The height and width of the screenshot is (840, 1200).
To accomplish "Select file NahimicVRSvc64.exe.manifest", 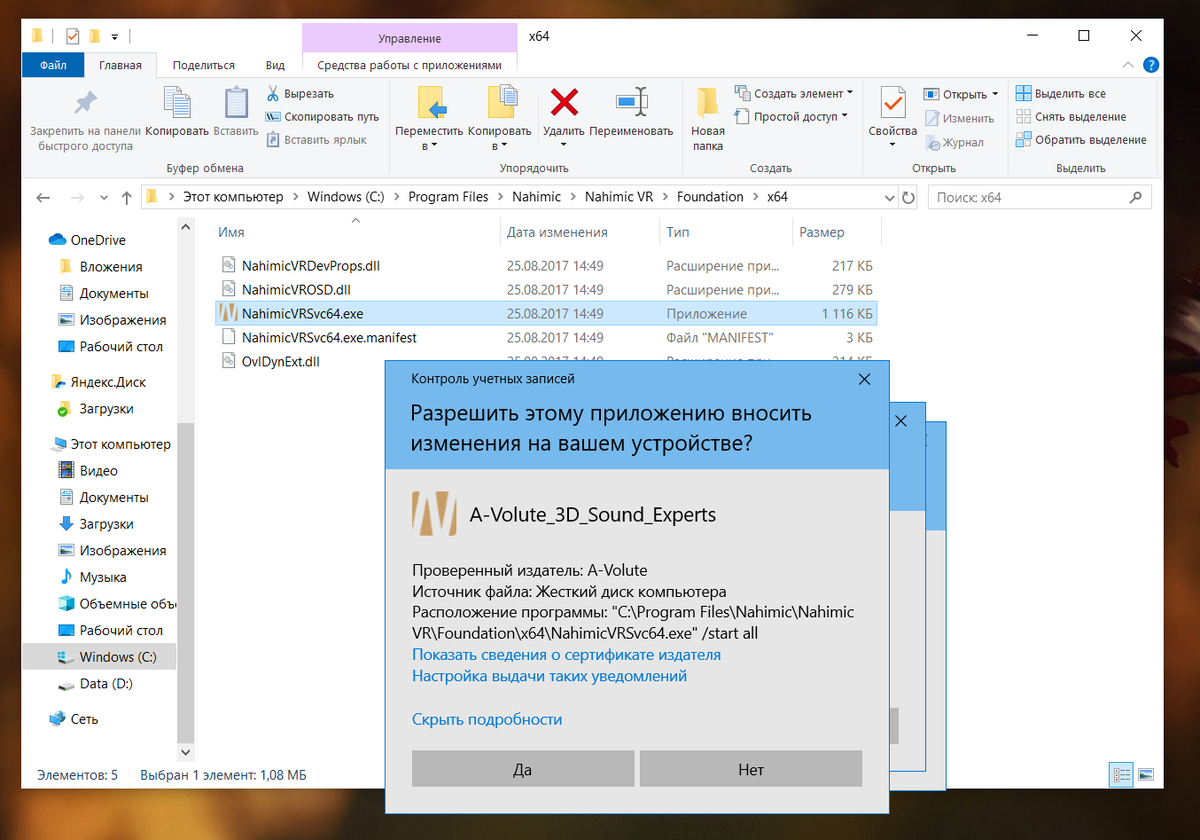I will 329,338.
